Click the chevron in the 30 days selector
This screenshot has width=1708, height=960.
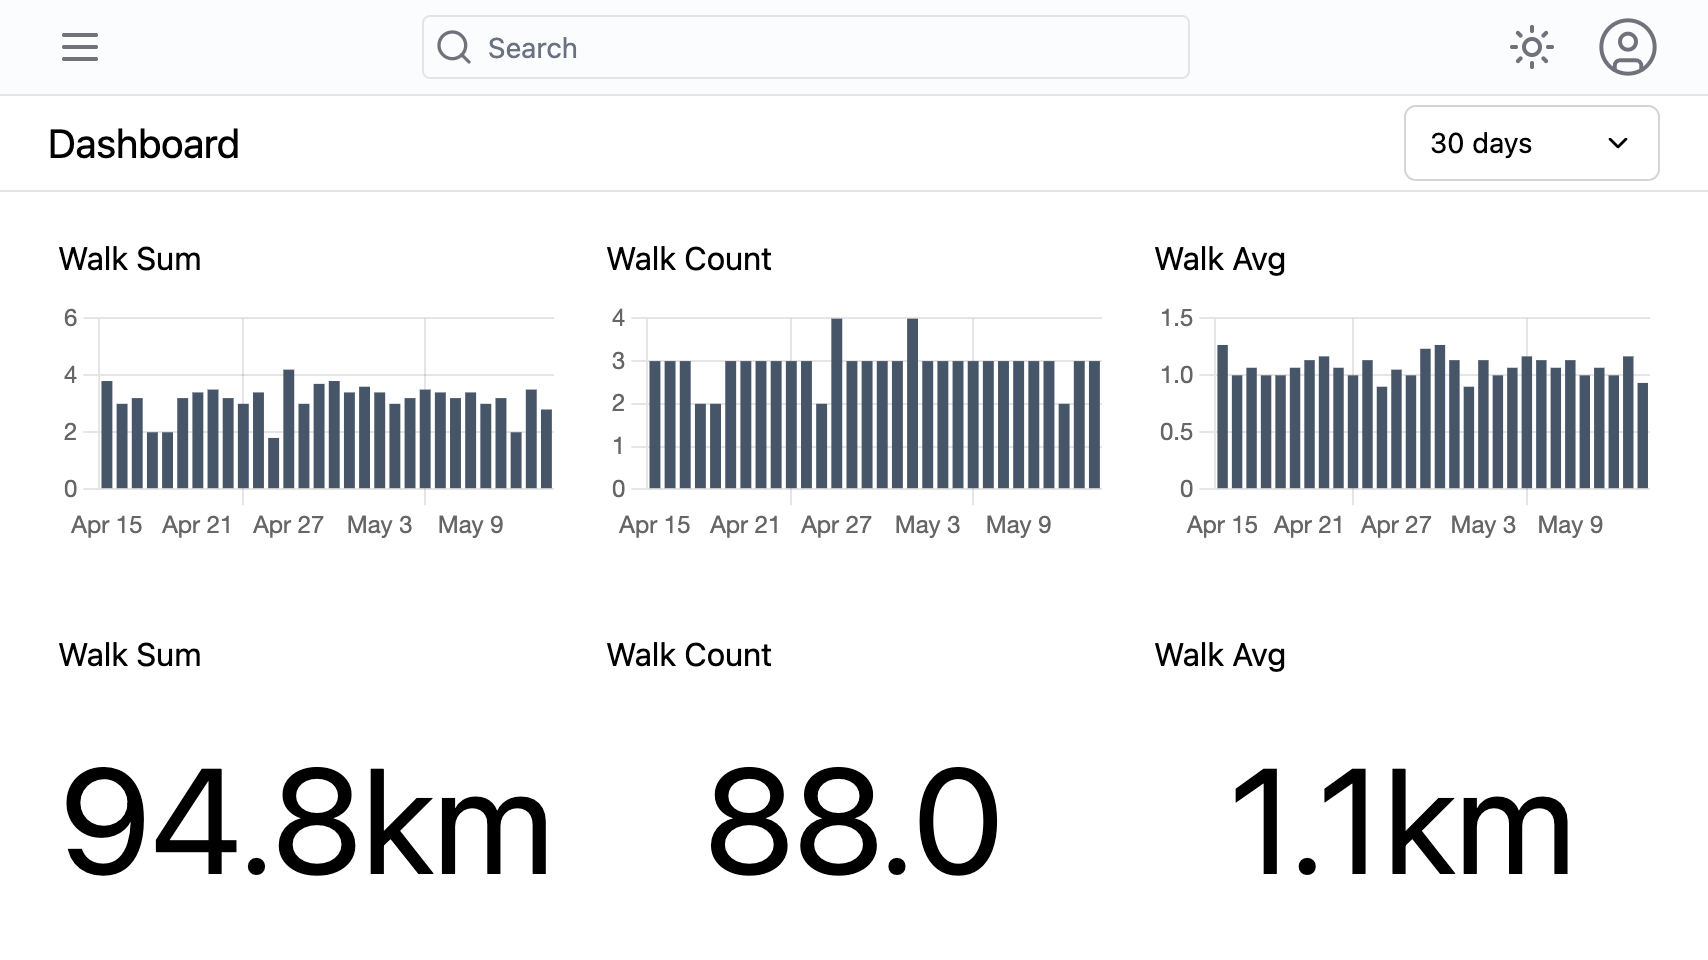tap(1617, 143)
